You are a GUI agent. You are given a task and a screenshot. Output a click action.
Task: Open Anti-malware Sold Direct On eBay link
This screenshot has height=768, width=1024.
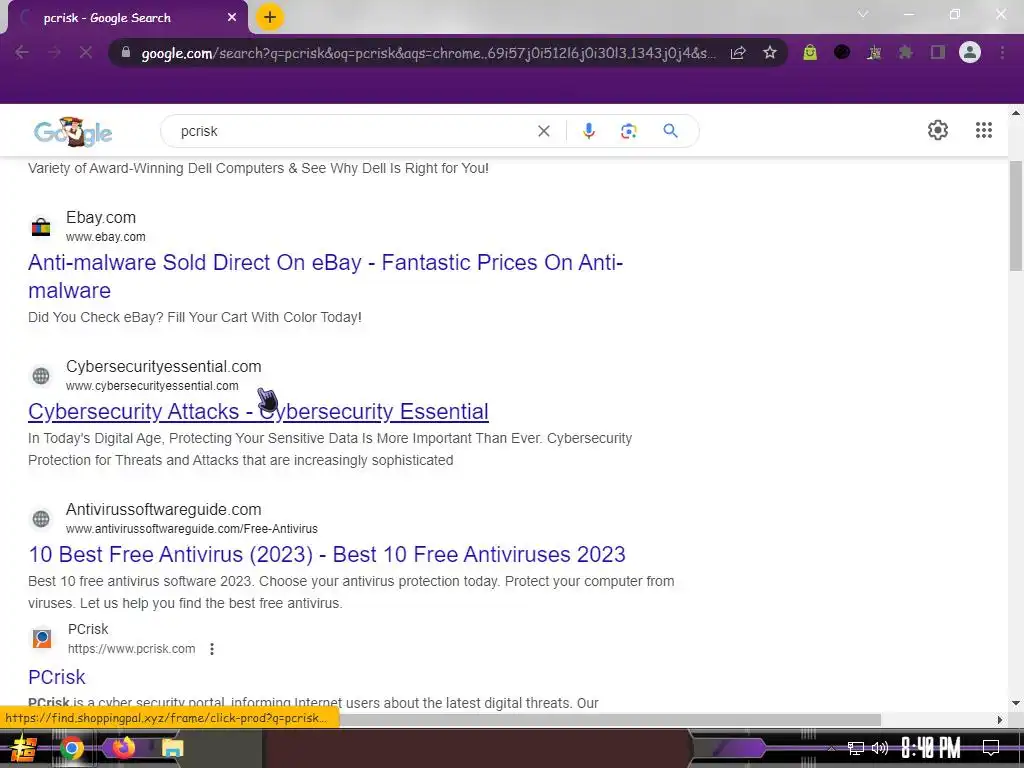point(325,276)
